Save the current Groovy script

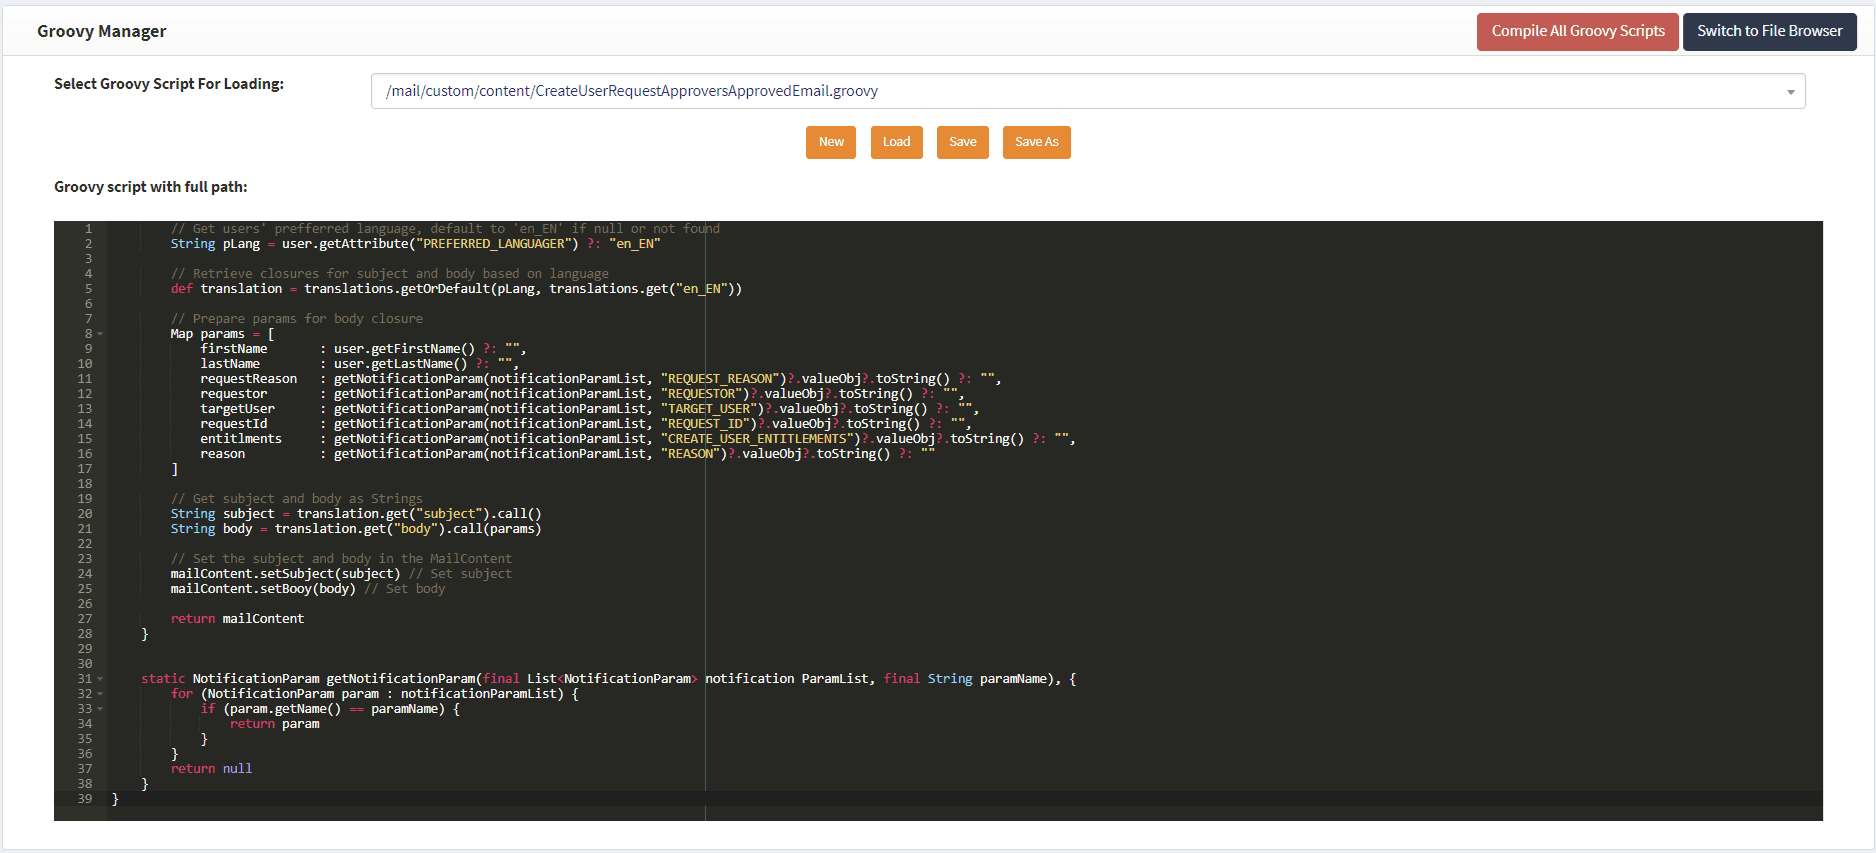962,142
